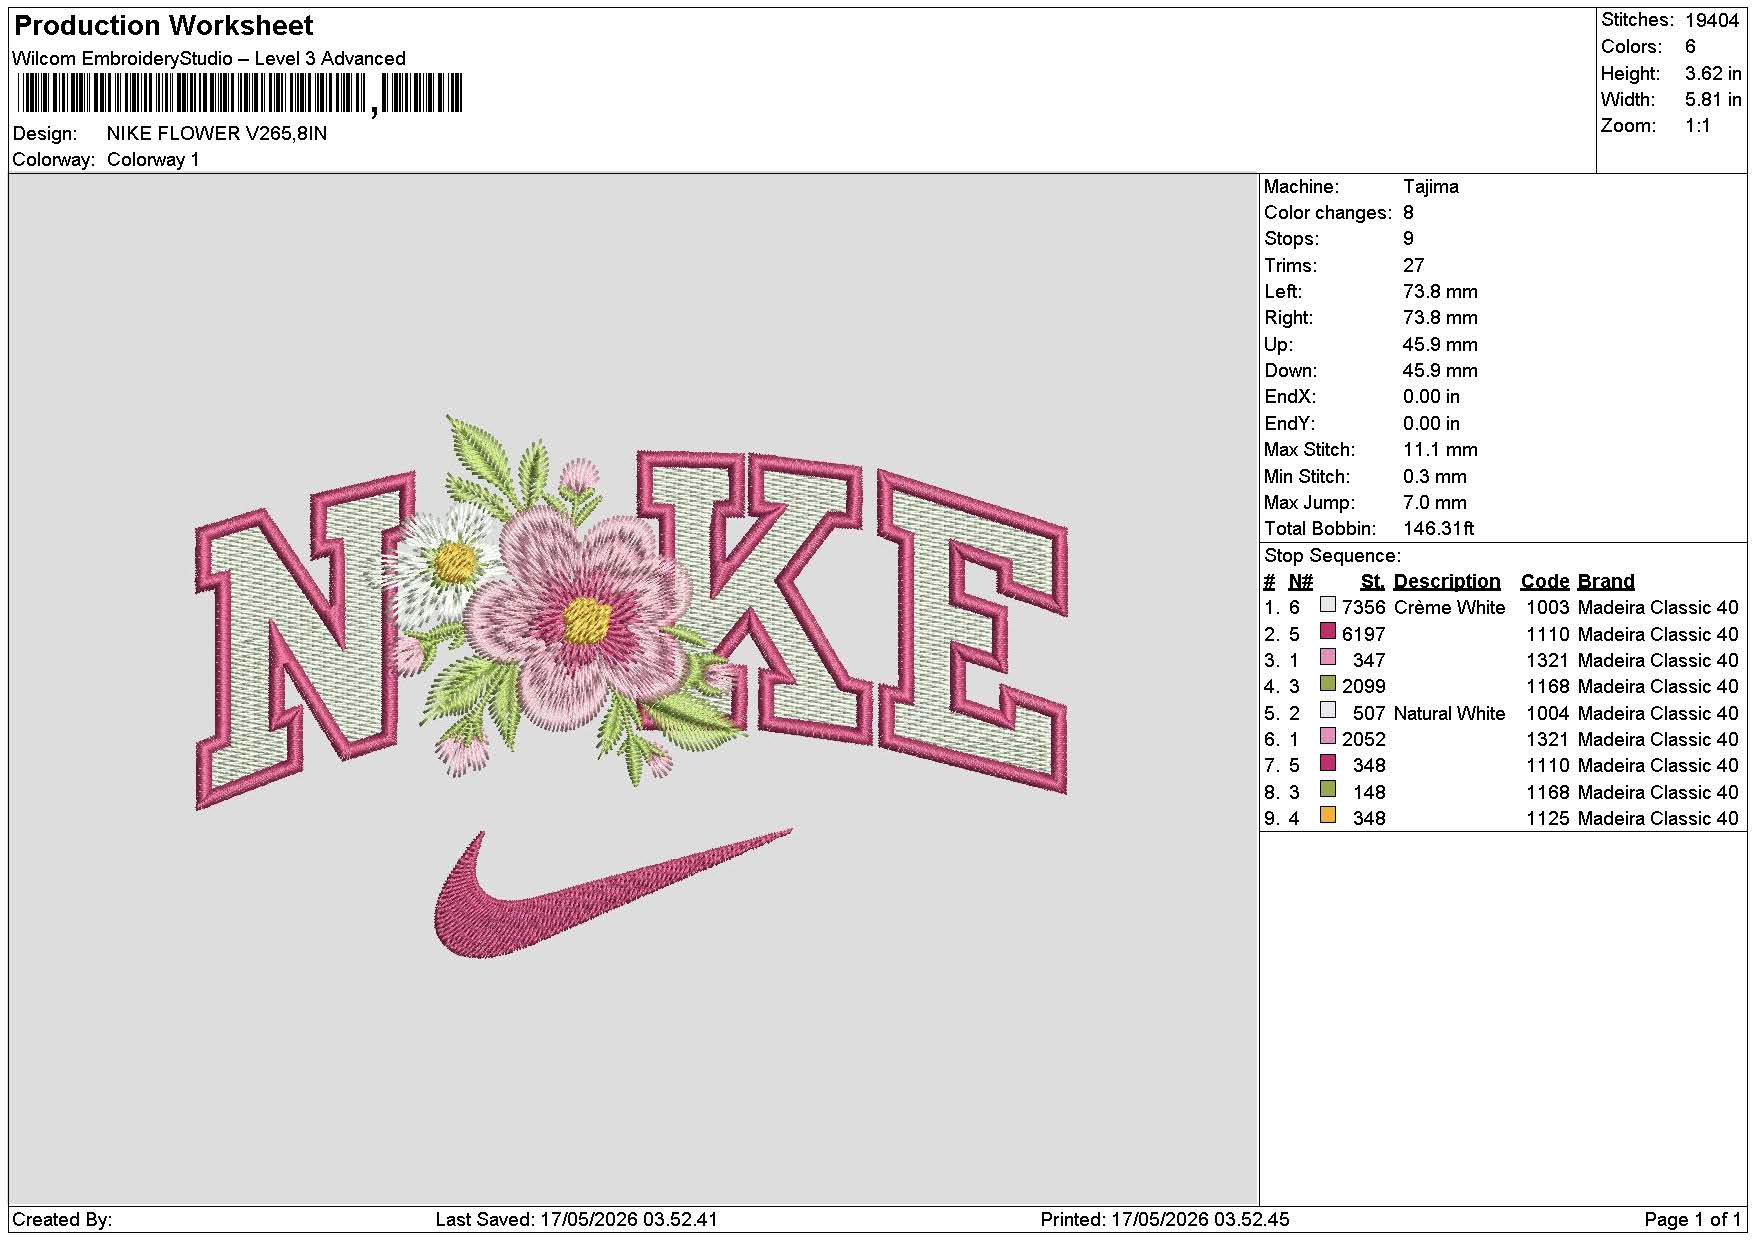Click the code '1003' in the stop sequence
The height and width of the screenshot is (1240, 1755).
point(1547,608)
